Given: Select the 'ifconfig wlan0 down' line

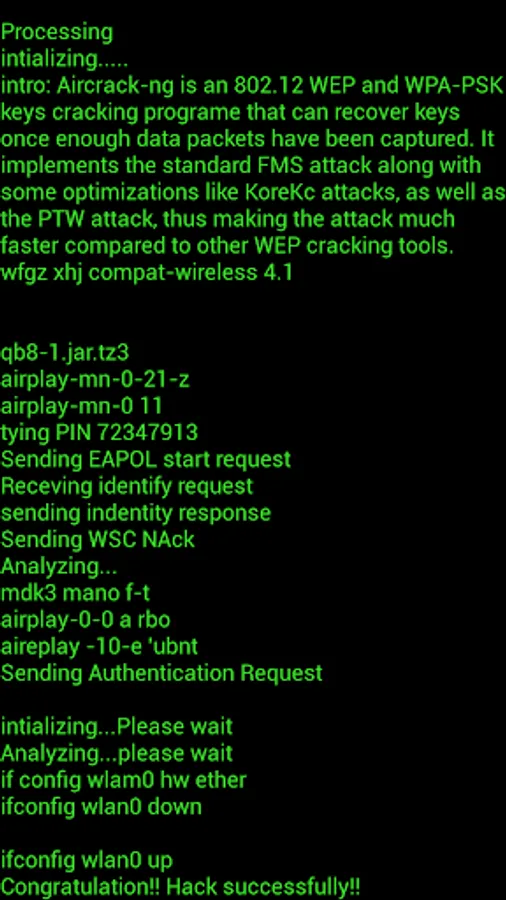Looking at the screenshot, I should pos(101,806).
